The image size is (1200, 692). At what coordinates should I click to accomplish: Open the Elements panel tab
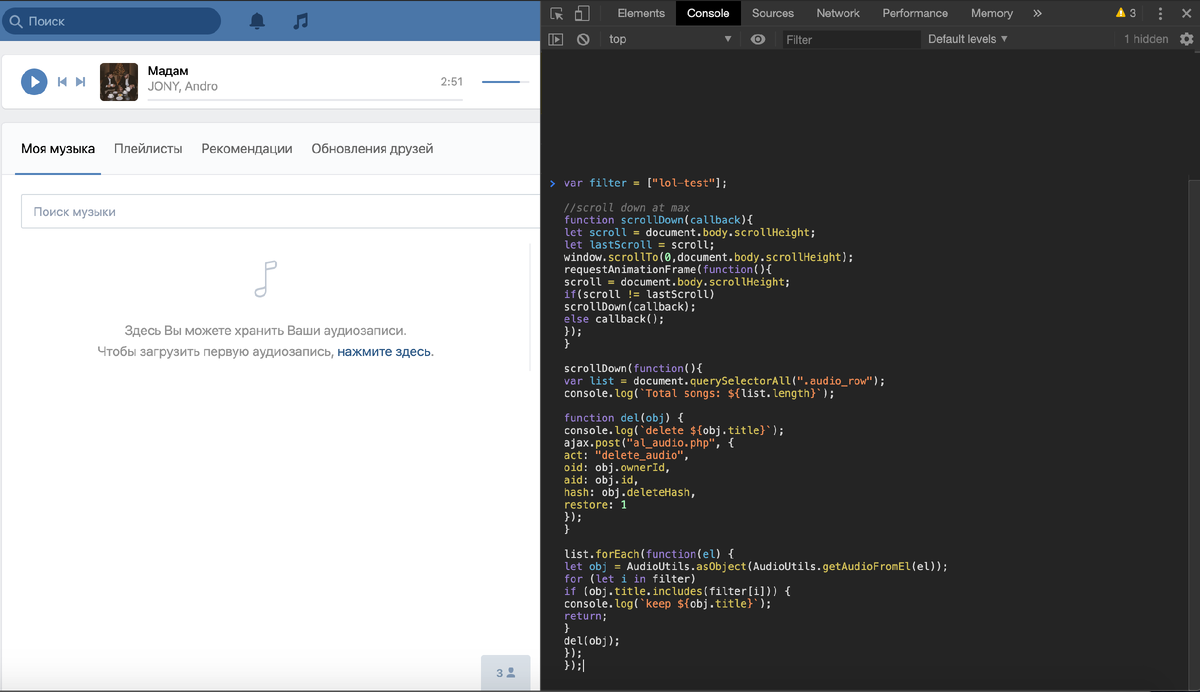(x=641, y=13)
